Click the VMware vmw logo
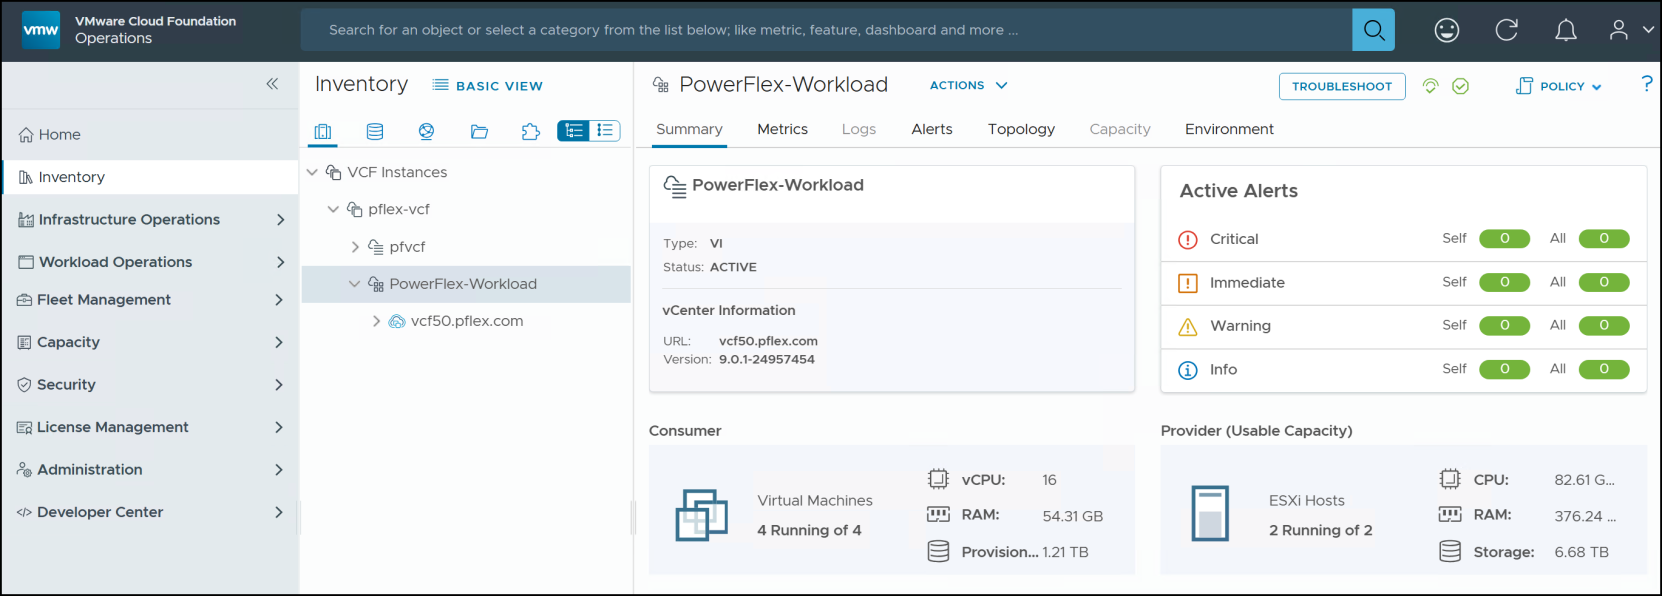This screenshot has width=1662, height=597. pos(41,30)
